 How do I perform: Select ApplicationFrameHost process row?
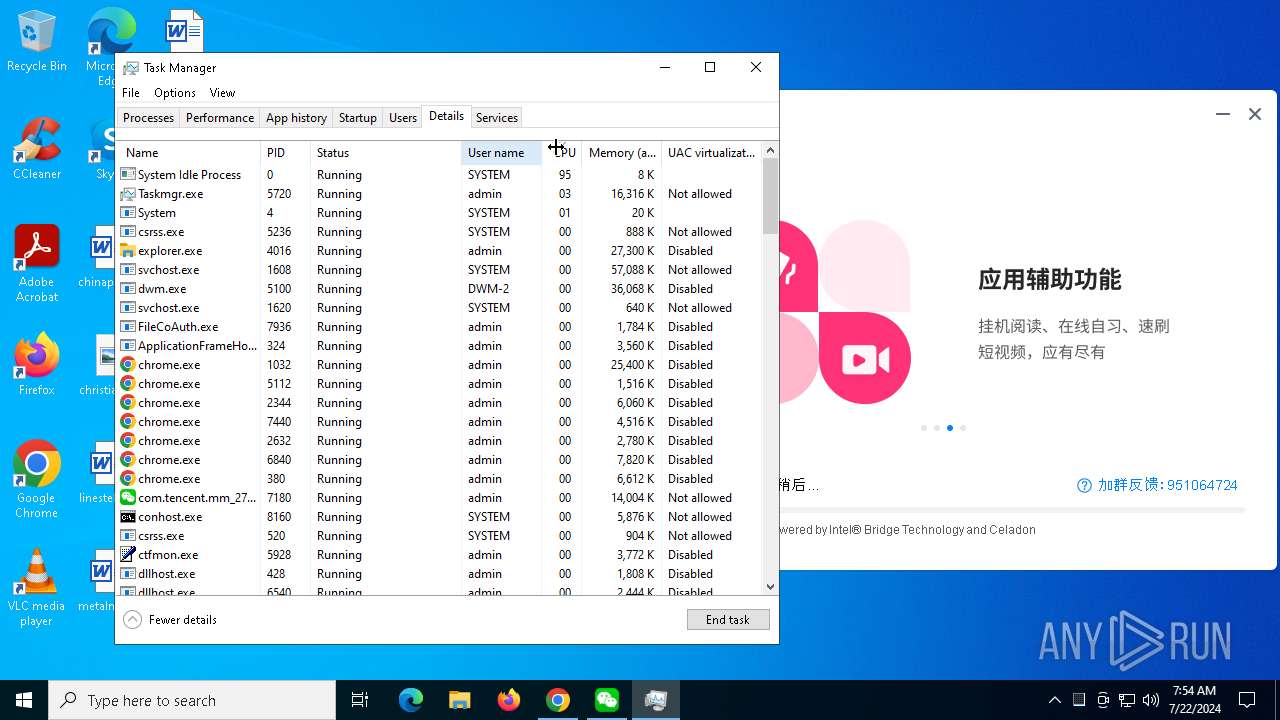point(438,346)
